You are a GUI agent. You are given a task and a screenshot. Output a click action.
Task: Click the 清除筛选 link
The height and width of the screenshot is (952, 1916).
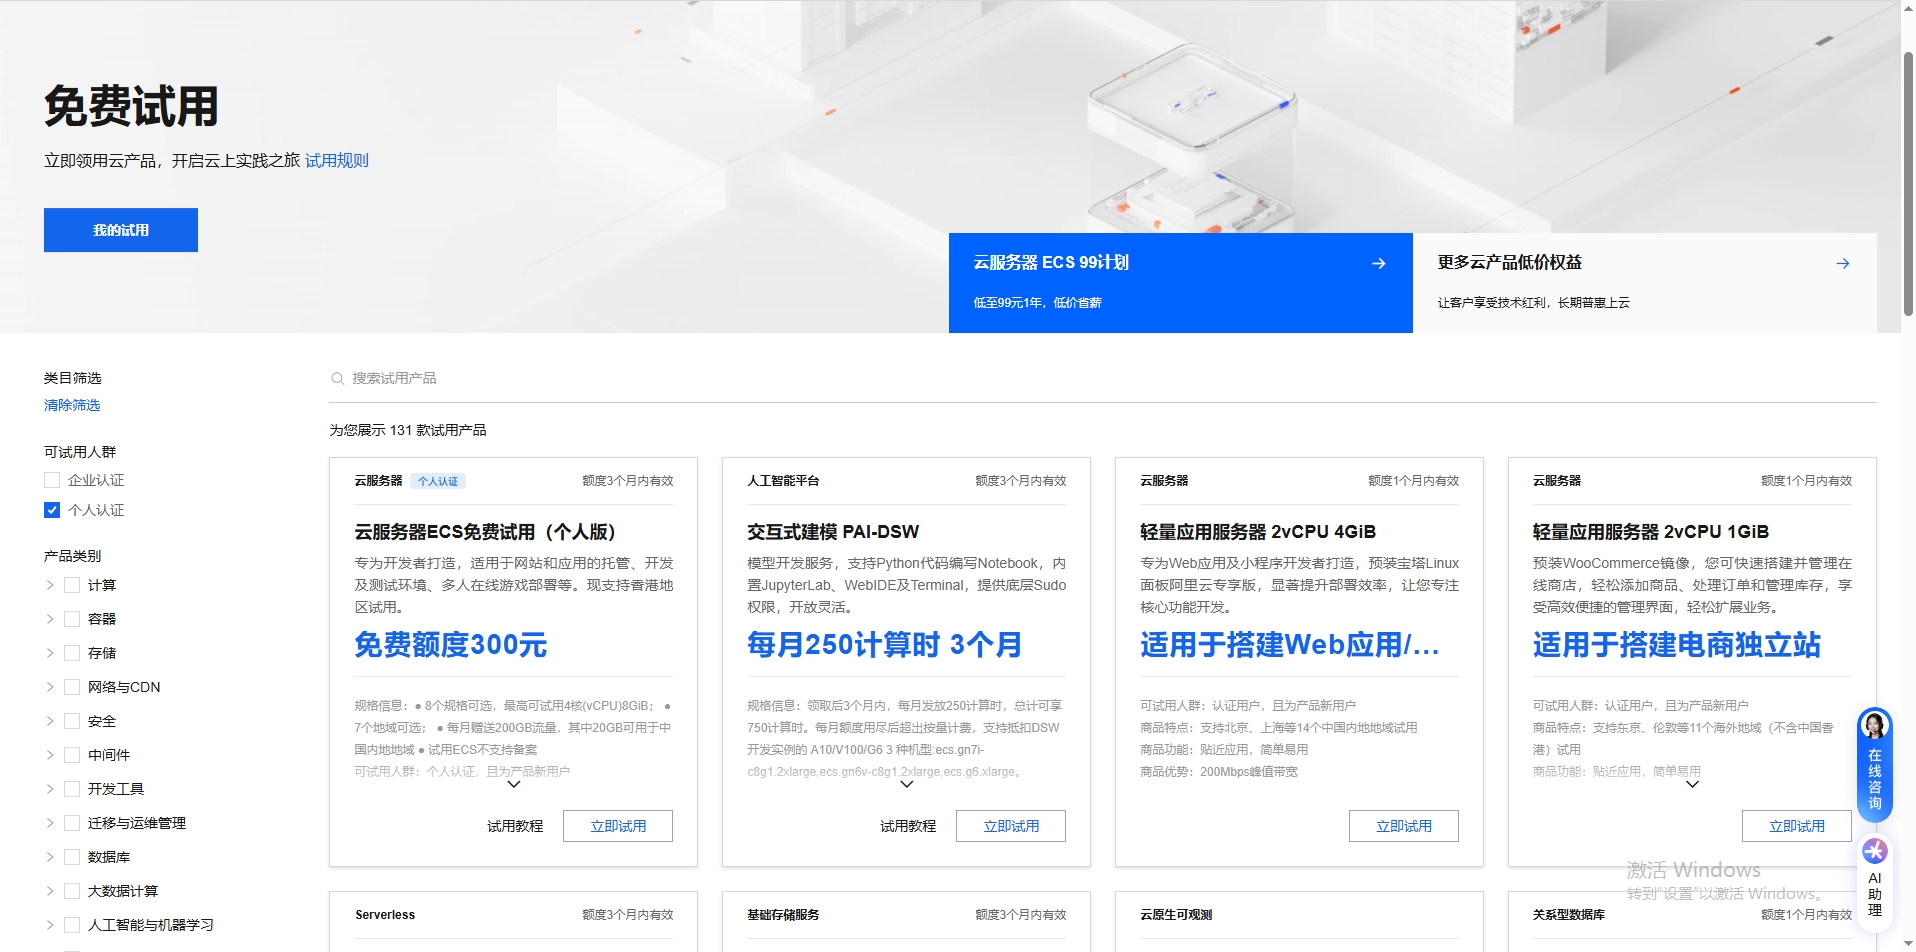pos(72,405)
